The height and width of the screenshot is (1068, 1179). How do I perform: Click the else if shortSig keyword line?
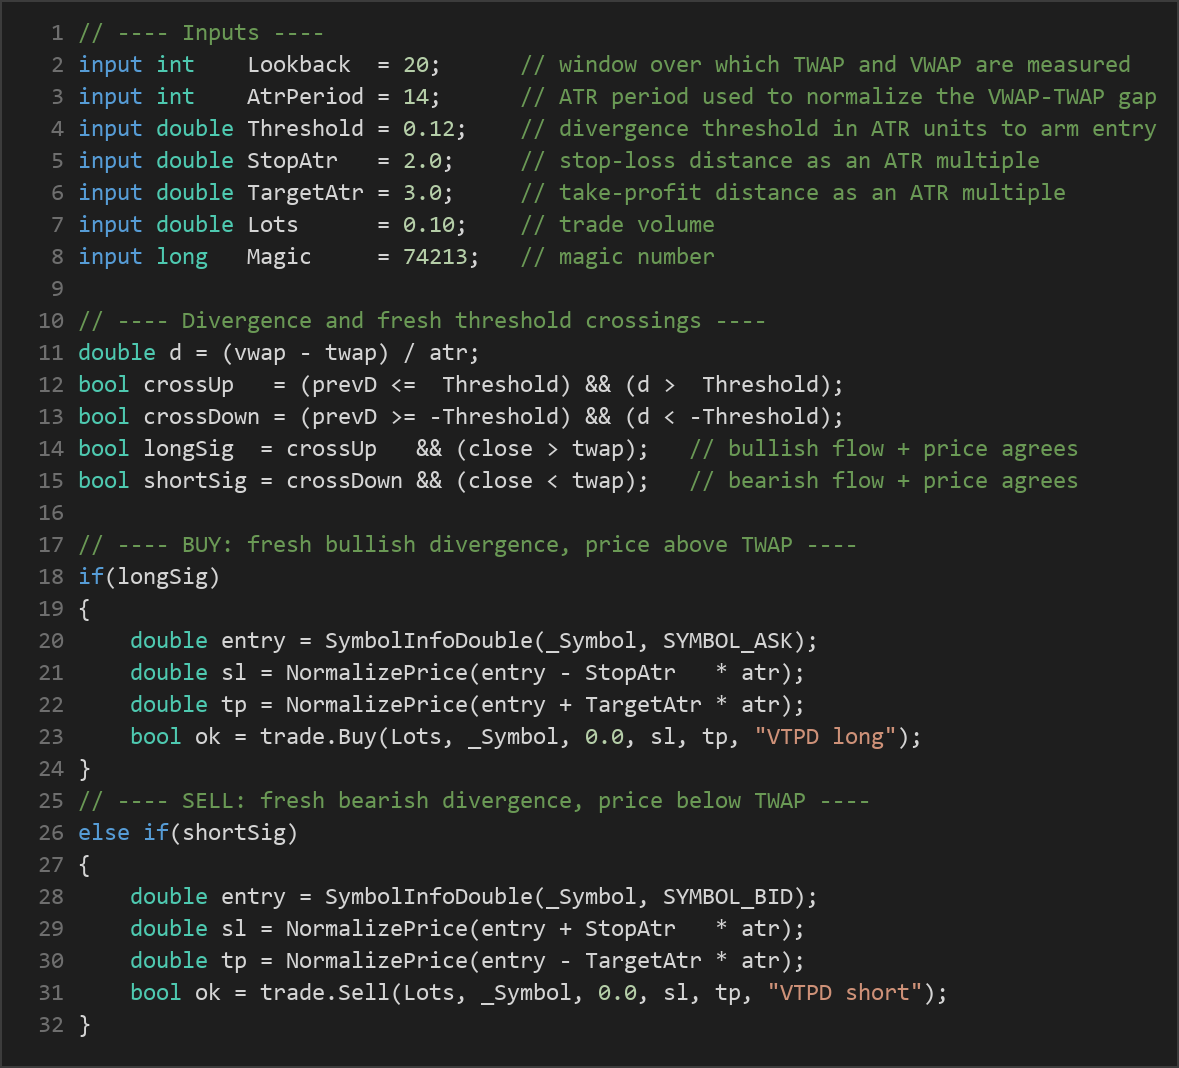pyautogui.click(x=188, y=833)
